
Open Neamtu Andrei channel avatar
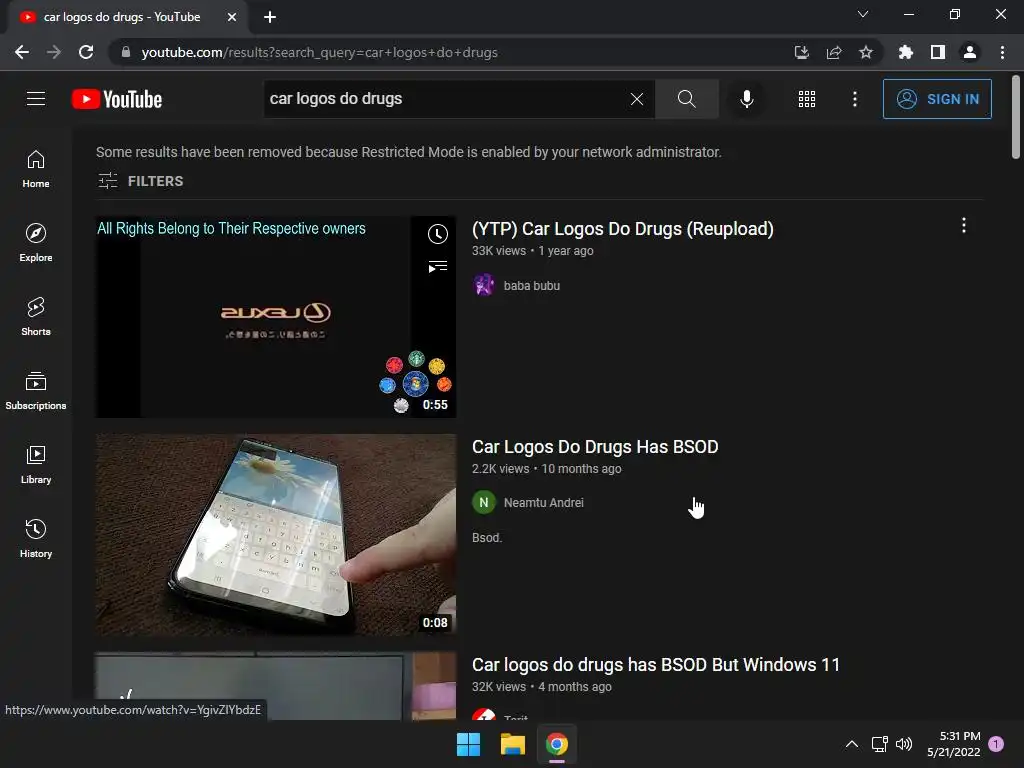483,502
